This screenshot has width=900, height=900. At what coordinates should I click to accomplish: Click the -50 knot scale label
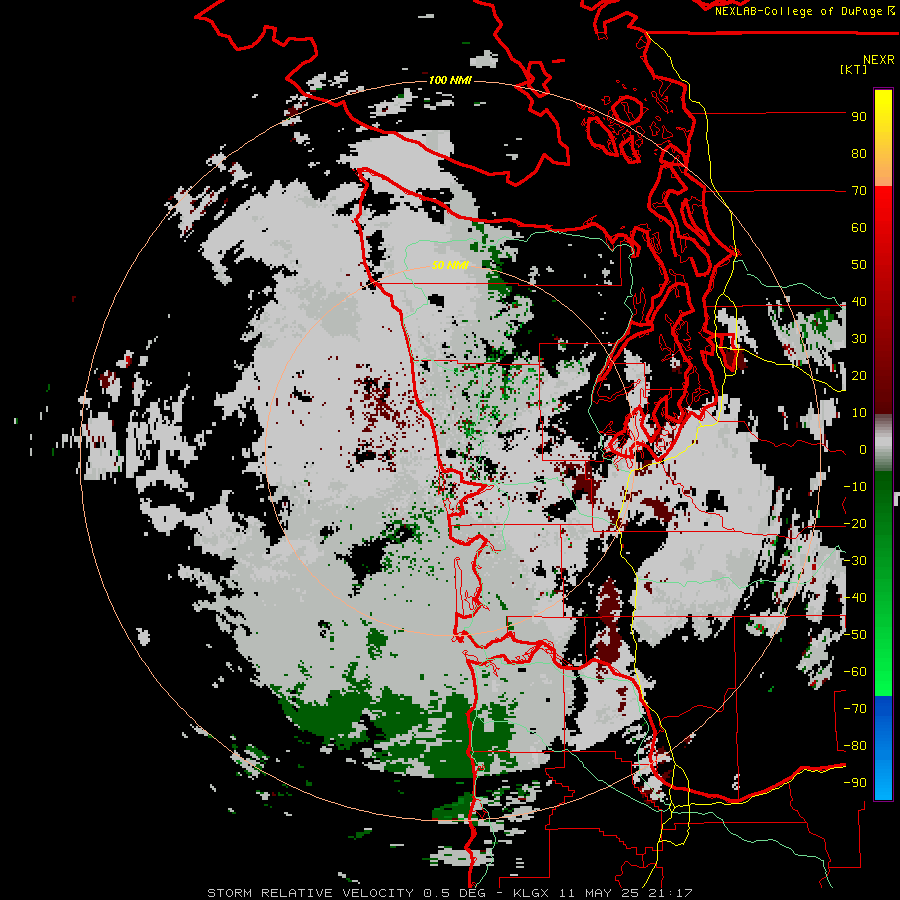(855, 635)
